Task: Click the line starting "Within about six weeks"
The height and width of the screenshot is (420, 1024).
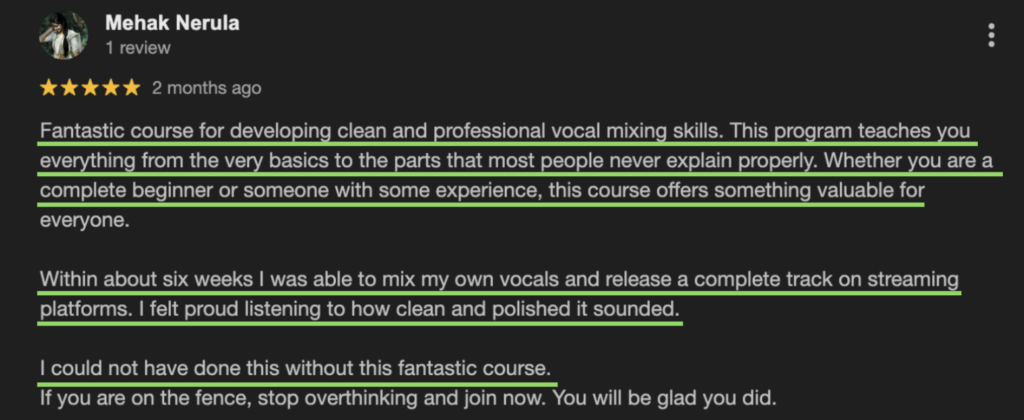Action: pos(498,279)
